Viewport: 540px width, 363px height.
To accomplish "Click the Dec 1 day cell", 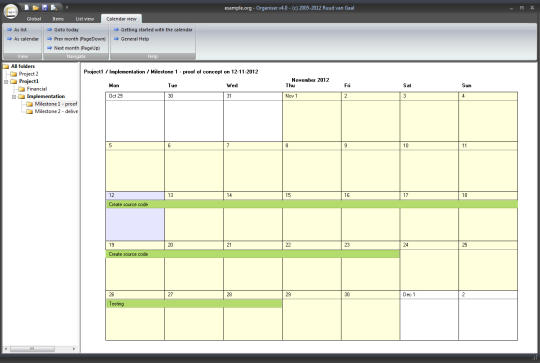I will pyautogui.click(x=429, y=315).
